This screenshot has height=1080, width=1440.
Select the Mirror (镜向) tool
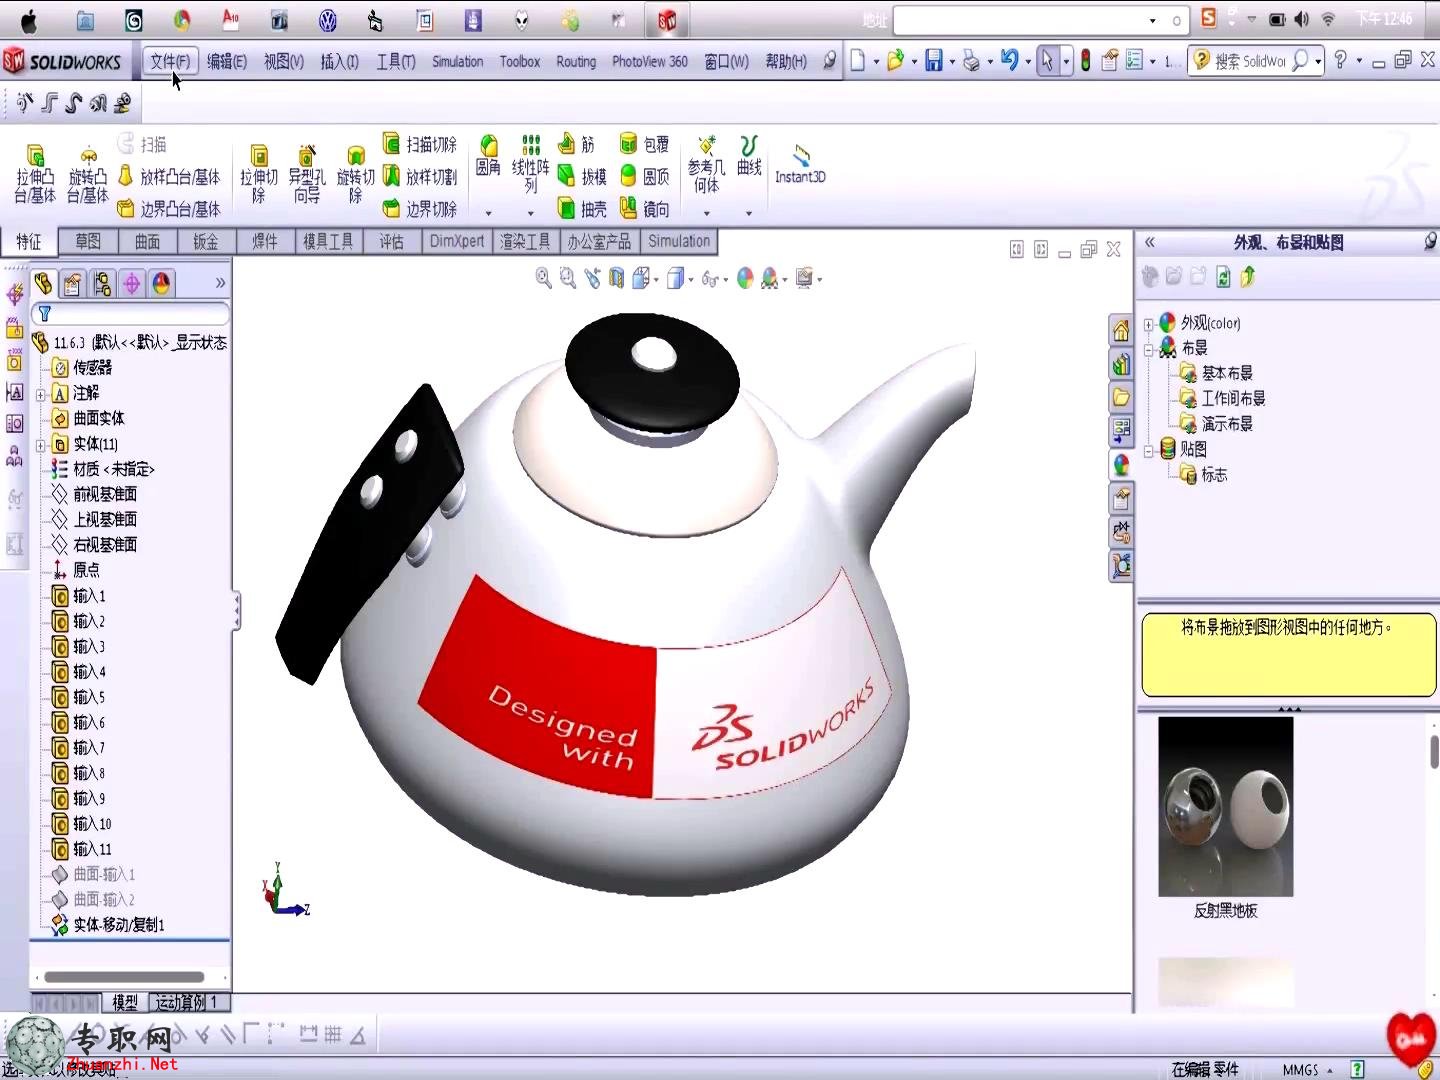pos(644,209)
